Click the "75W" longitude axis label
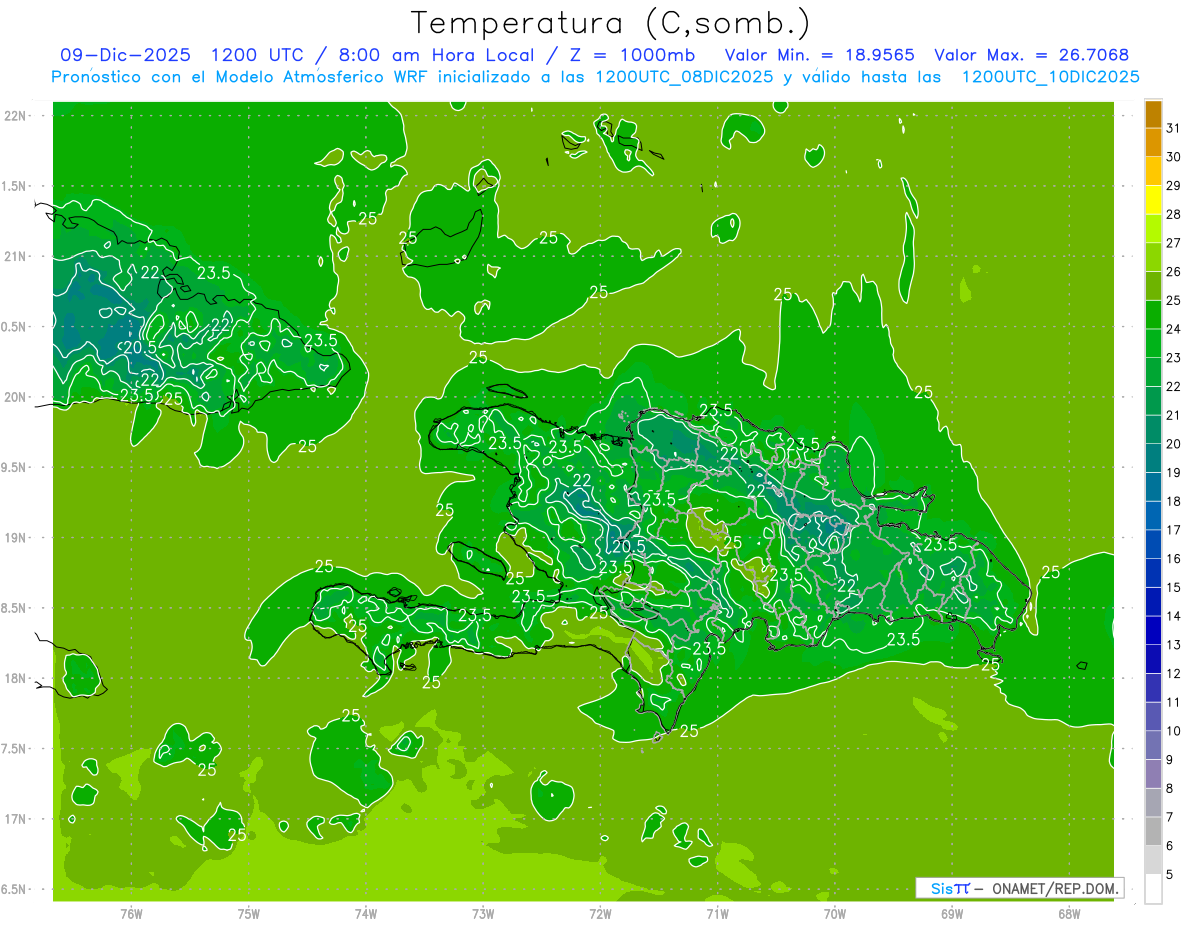The image size is (1200, 927). 248,914
